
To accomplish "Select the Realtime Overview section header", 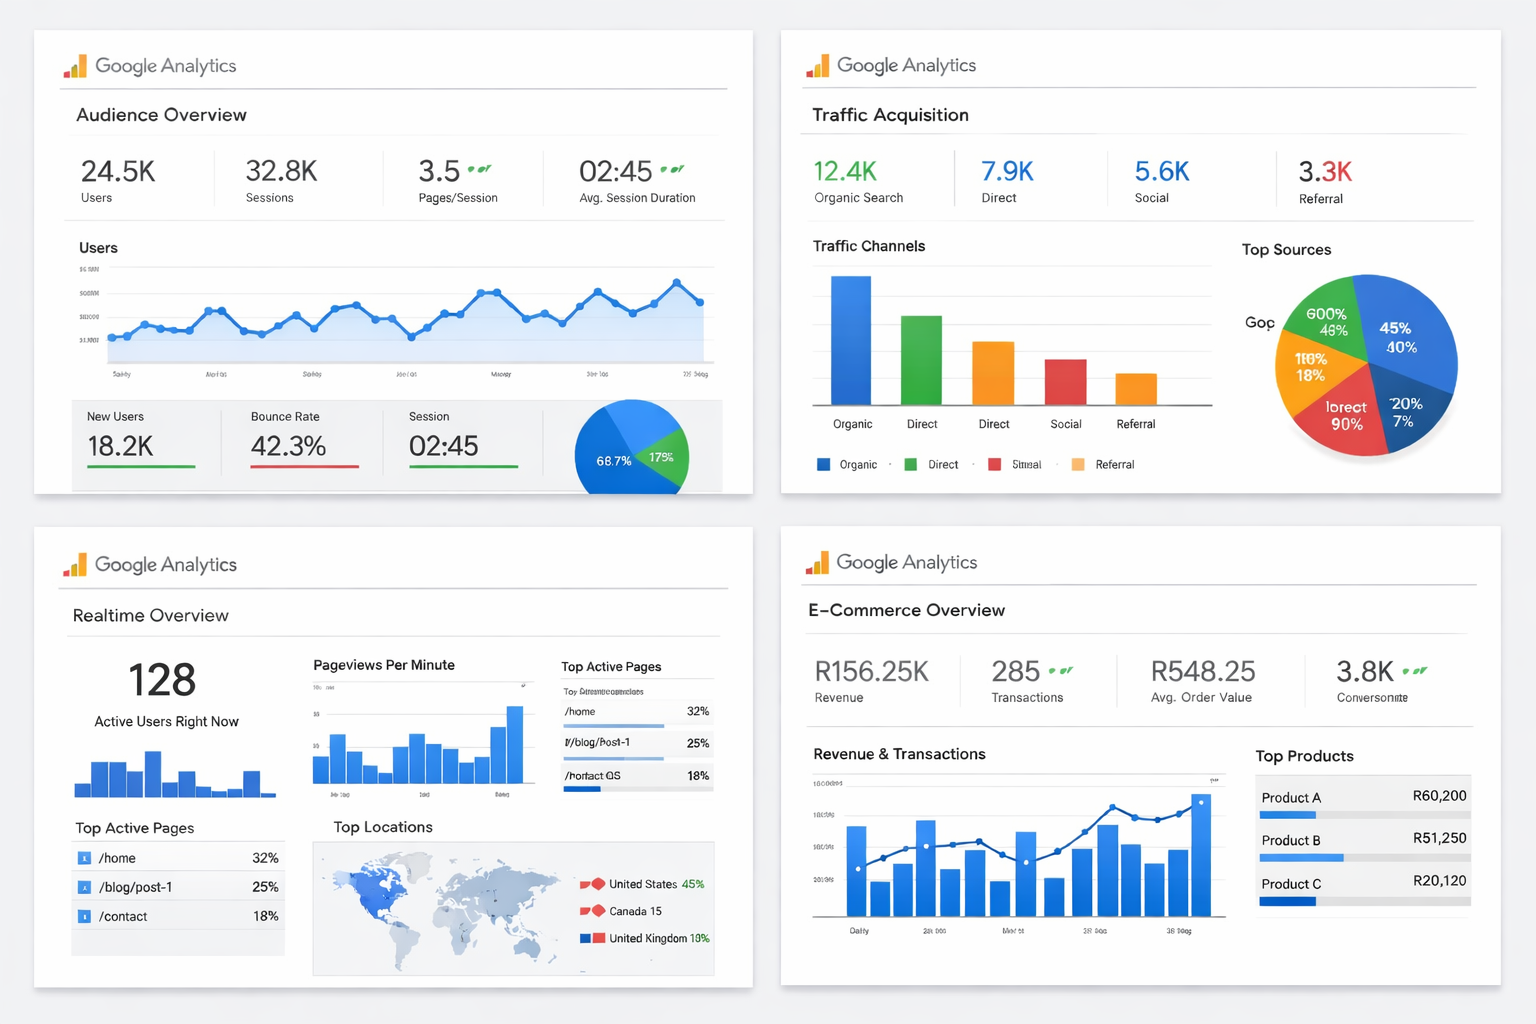I will click(151, 615).
